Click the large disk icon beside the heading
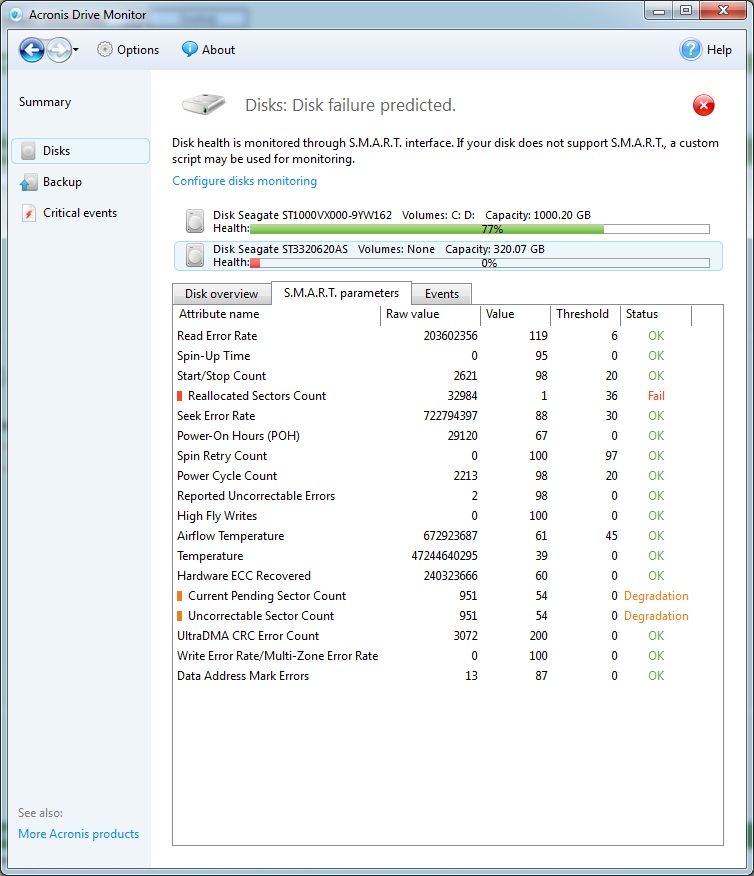 click(204, 104)
